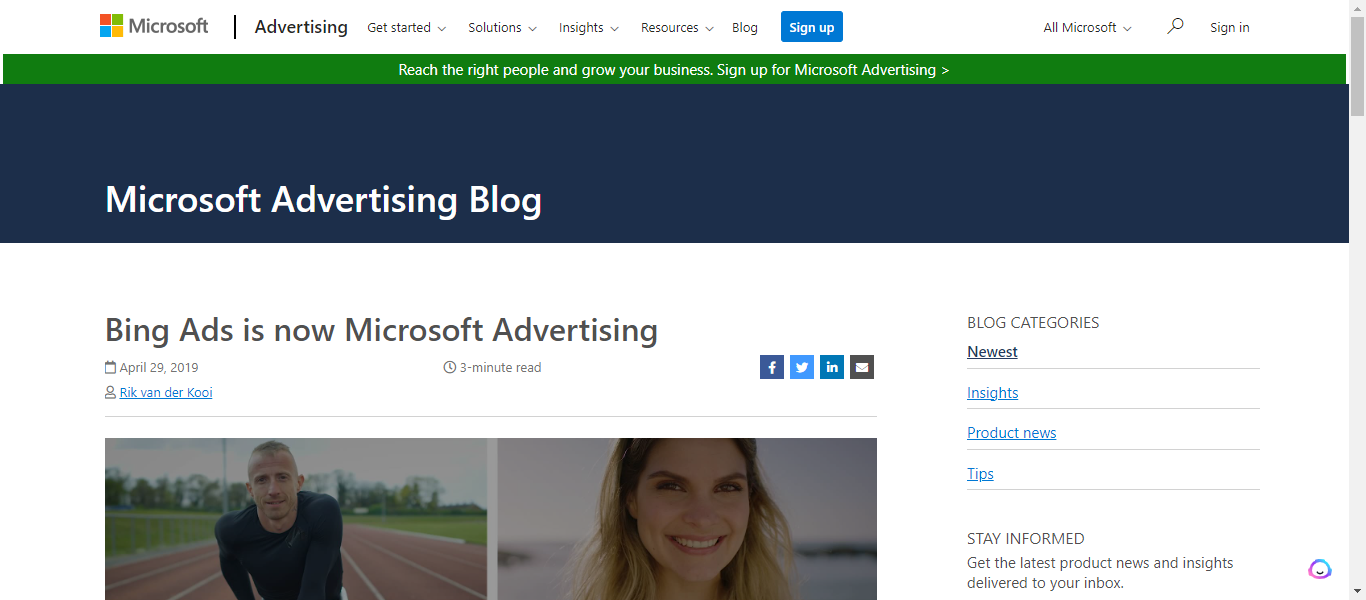
Task: Click Sign in
Action: pyautogui.click(x=1230, y=27)
